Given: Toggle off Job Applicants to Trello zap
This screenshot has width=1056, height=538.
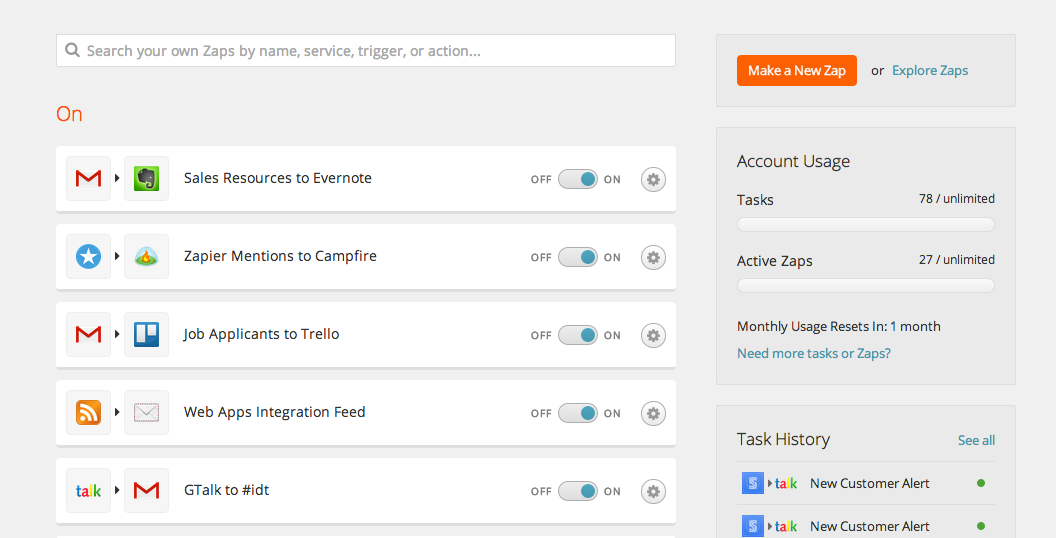Looking at the screenshot, I should pos(578,335).
